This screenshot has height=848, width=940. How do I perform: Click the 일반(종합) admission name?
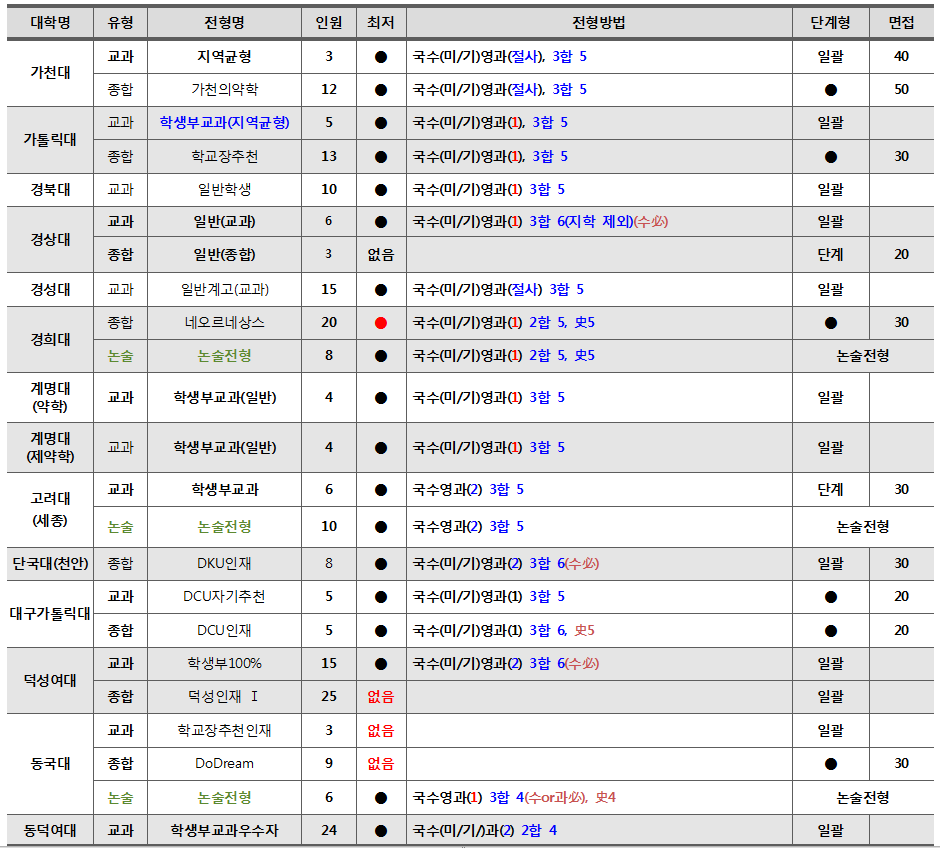224,255
